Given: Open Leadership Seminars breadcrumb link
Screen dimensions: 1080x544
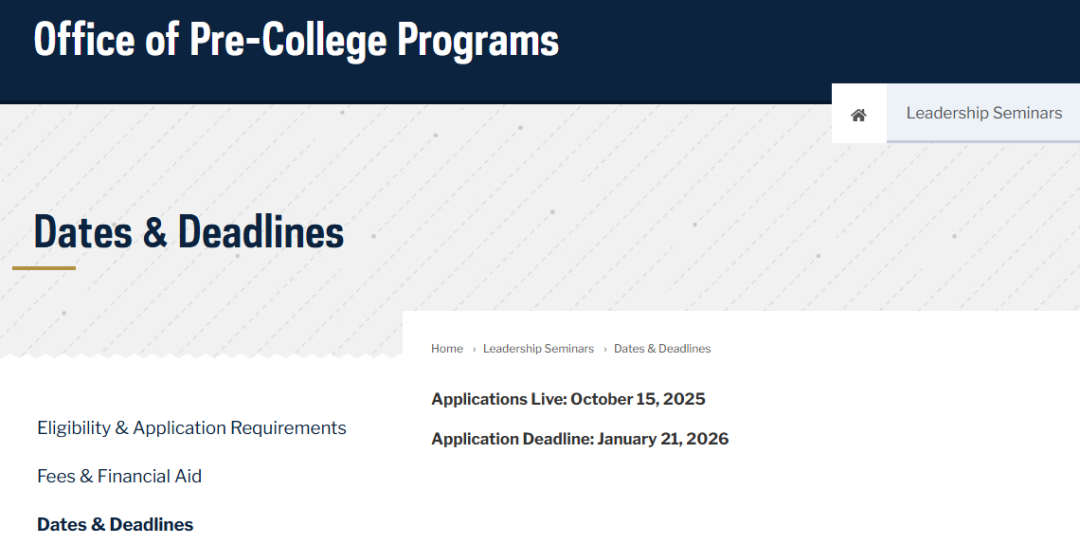Looking at the screenshot, I should click(538, 349).
